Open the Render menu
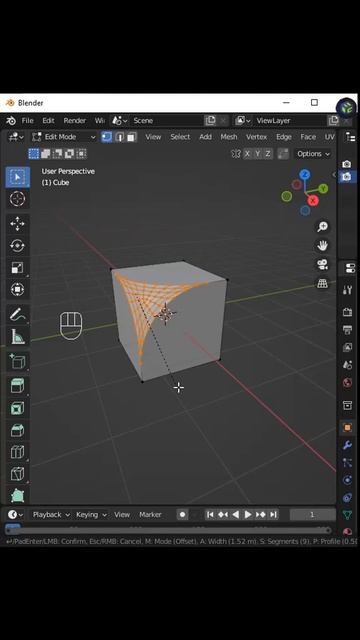Screen dimensions: 360x640 (x=75, y=121)
